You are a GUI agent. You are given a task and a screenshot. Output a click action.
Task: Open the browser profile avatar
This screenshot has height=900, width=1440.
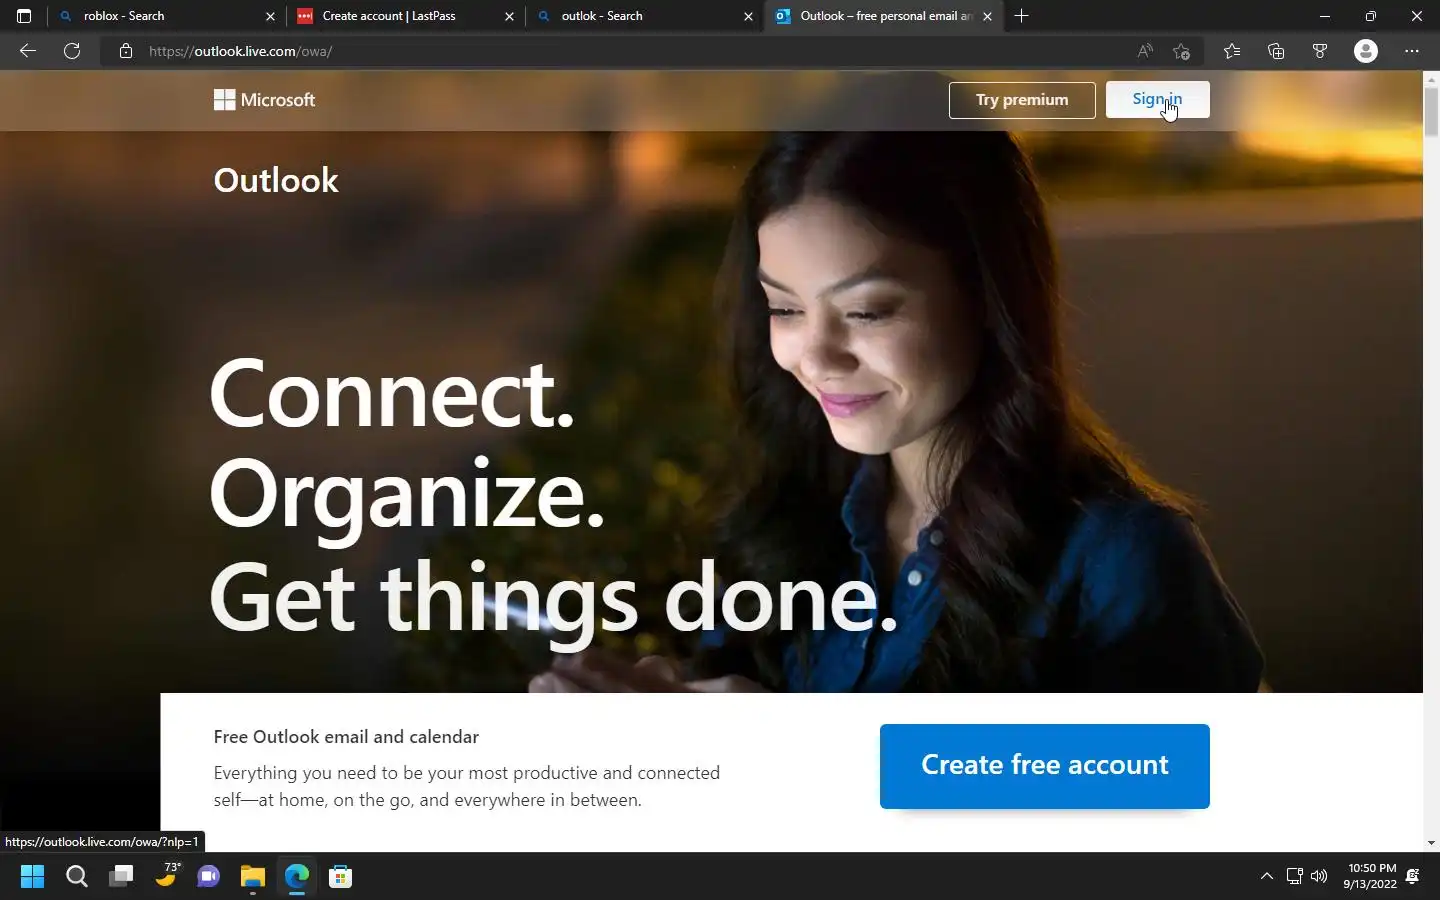click(x=1366, y=51)
